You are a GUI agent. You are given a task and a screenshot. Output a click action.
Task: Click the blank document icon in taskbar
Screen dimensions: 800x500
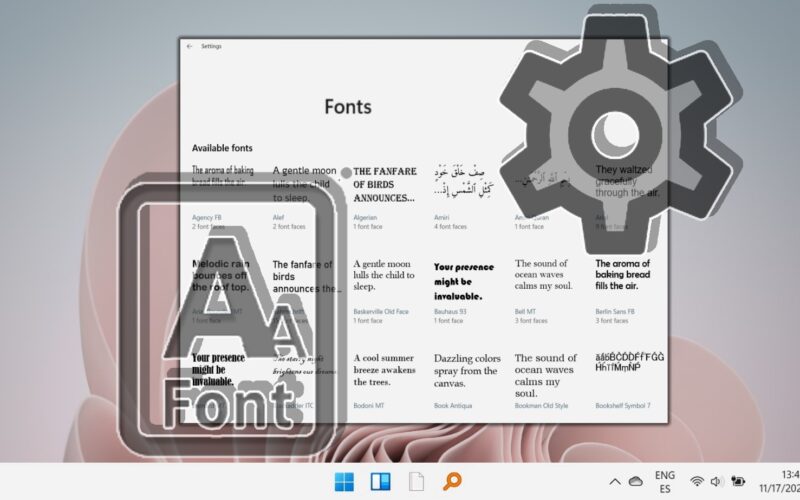click(x=416, y=481)
